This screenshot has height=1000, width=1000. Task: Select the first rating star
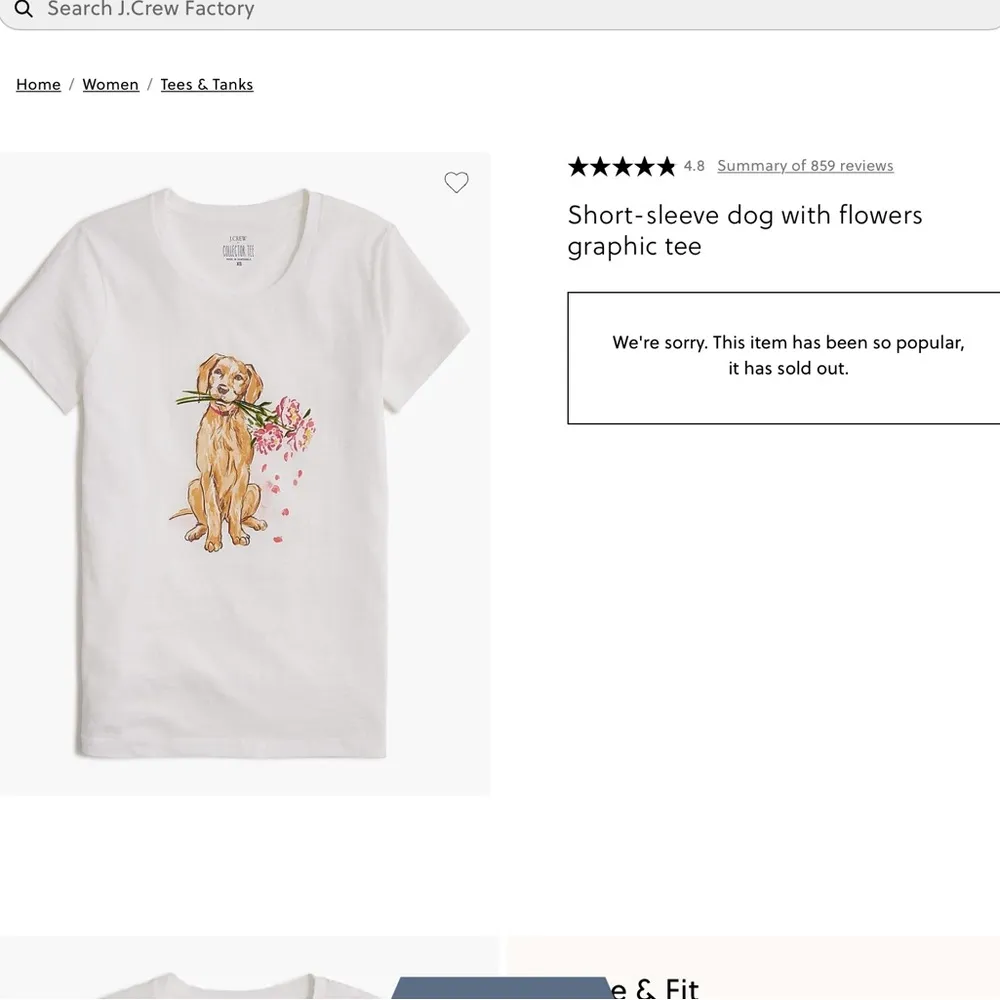pos(578,166)
